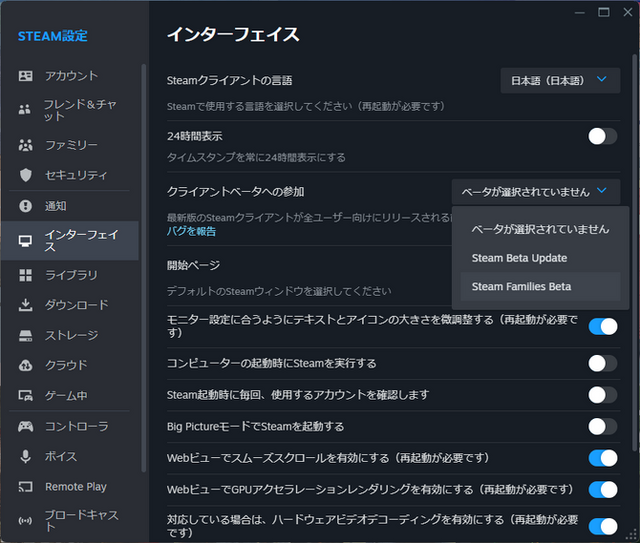Screen dimensions: 640x543
Task: Go to Remote Play settings
Action: (75, 487)
